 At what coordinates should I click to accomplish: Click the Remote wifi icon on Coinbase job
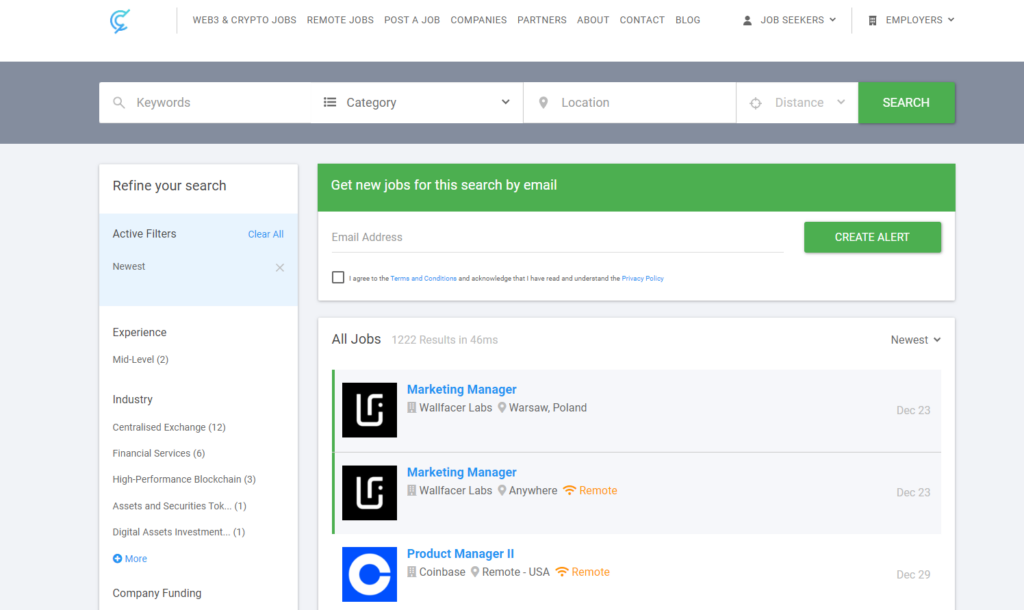562,572
